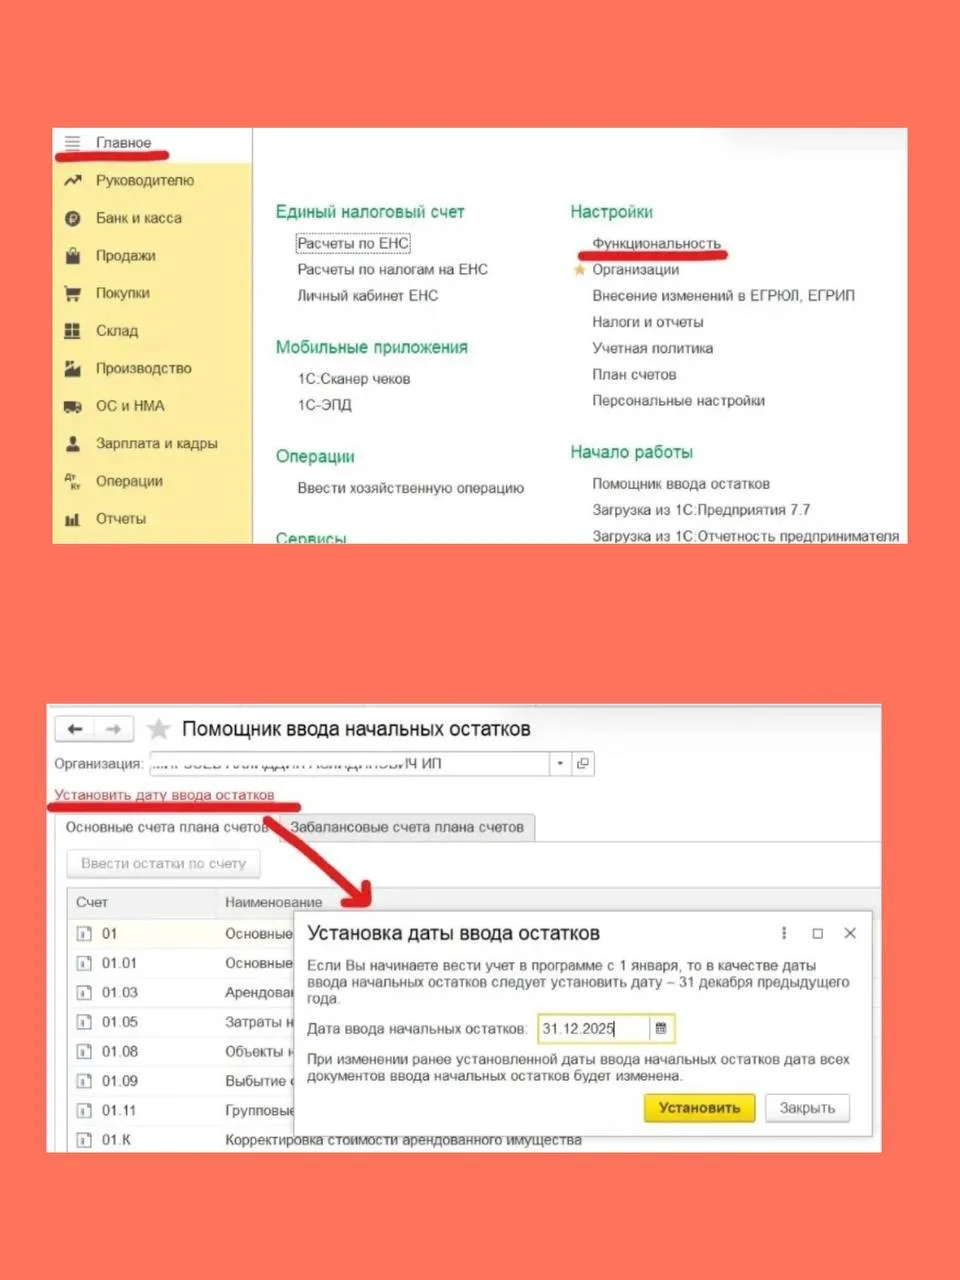The width and height of the screenshot is (960, 1280).
Task: Click the back arrow navigation button
Action: (75, 729)
